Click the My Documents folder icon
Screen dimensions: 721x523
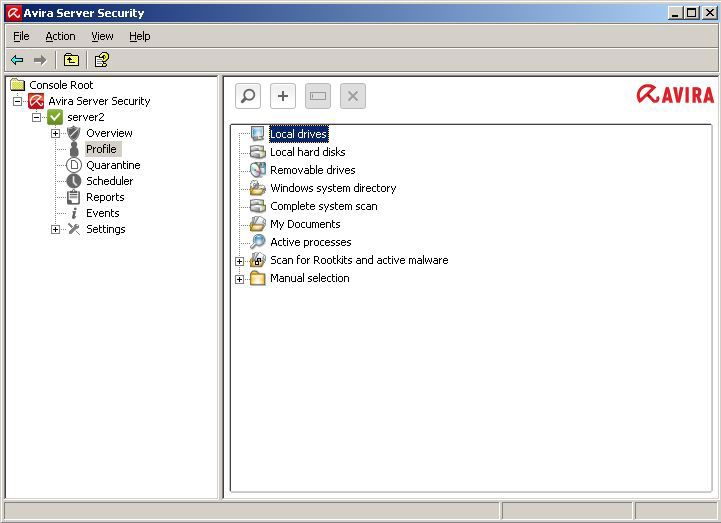pos(258,224)
